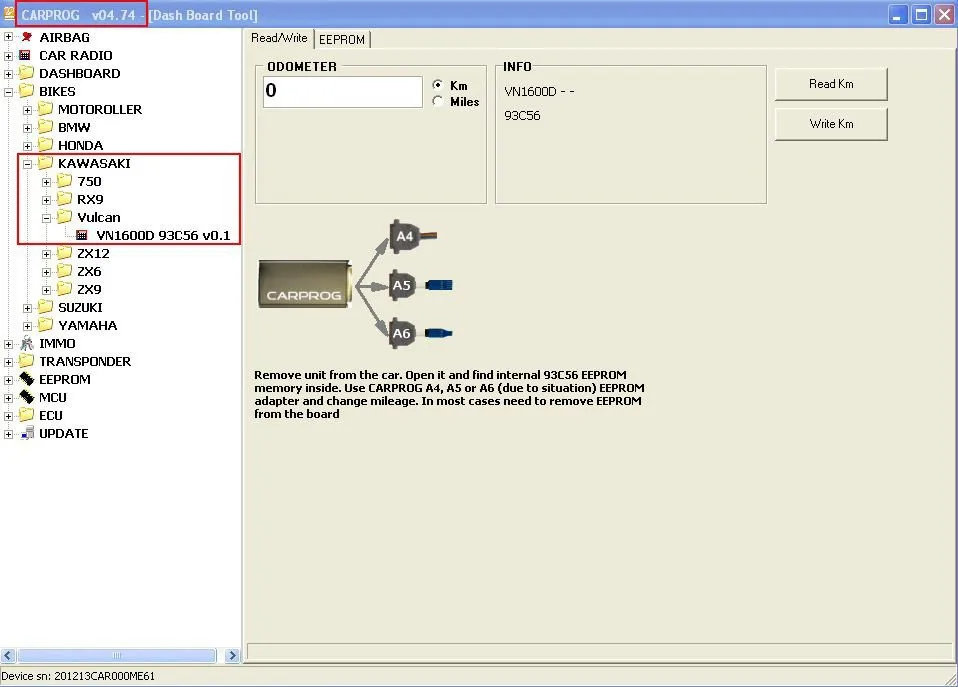Click the RX9 folder icon
The image size is (958, 687).
64,199
